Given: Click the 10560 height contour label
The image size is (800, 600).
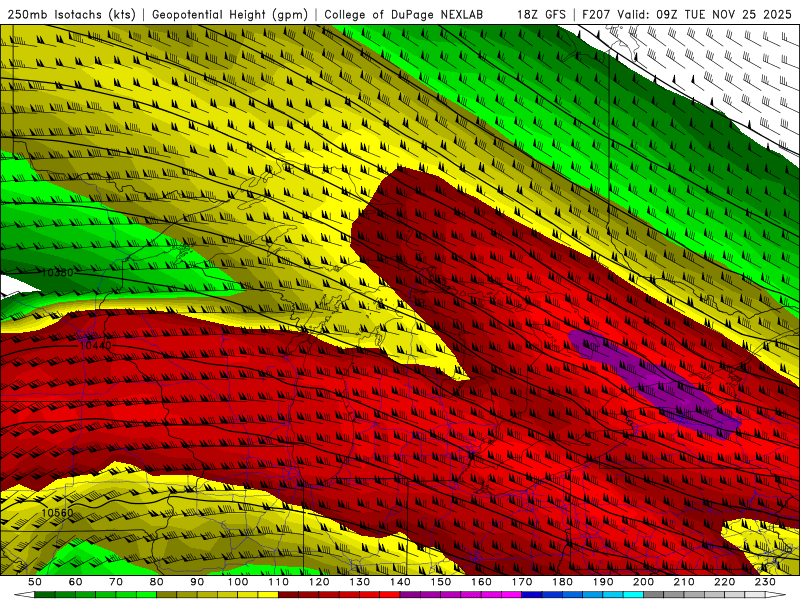Looking at the screenshot, I should click(57, 513).
